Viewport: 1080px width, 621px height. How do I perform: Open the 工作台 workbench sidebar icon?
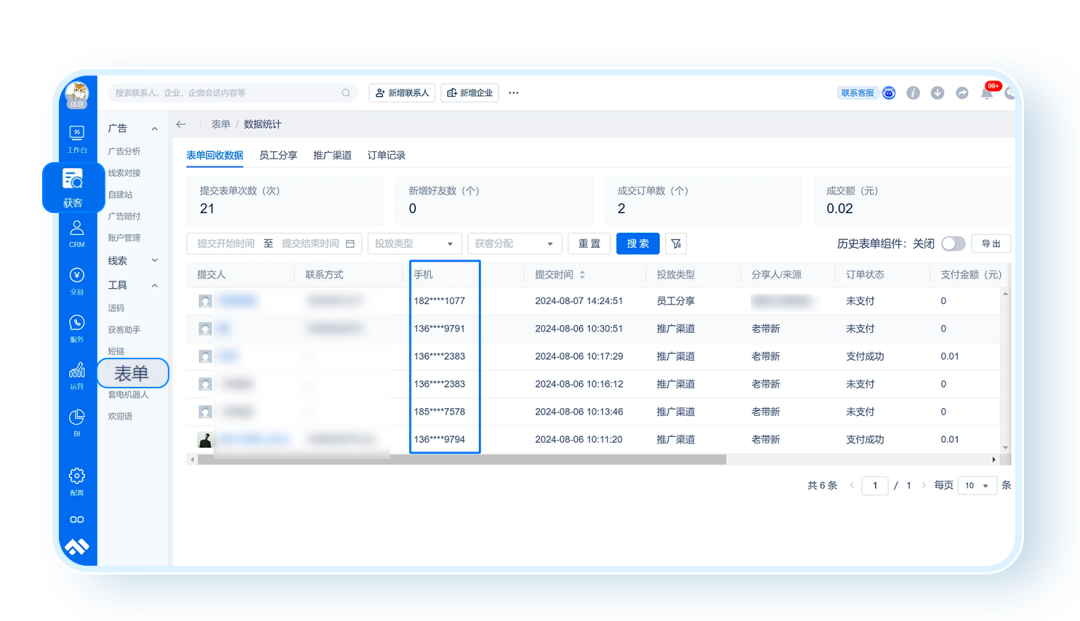(76, 137)
